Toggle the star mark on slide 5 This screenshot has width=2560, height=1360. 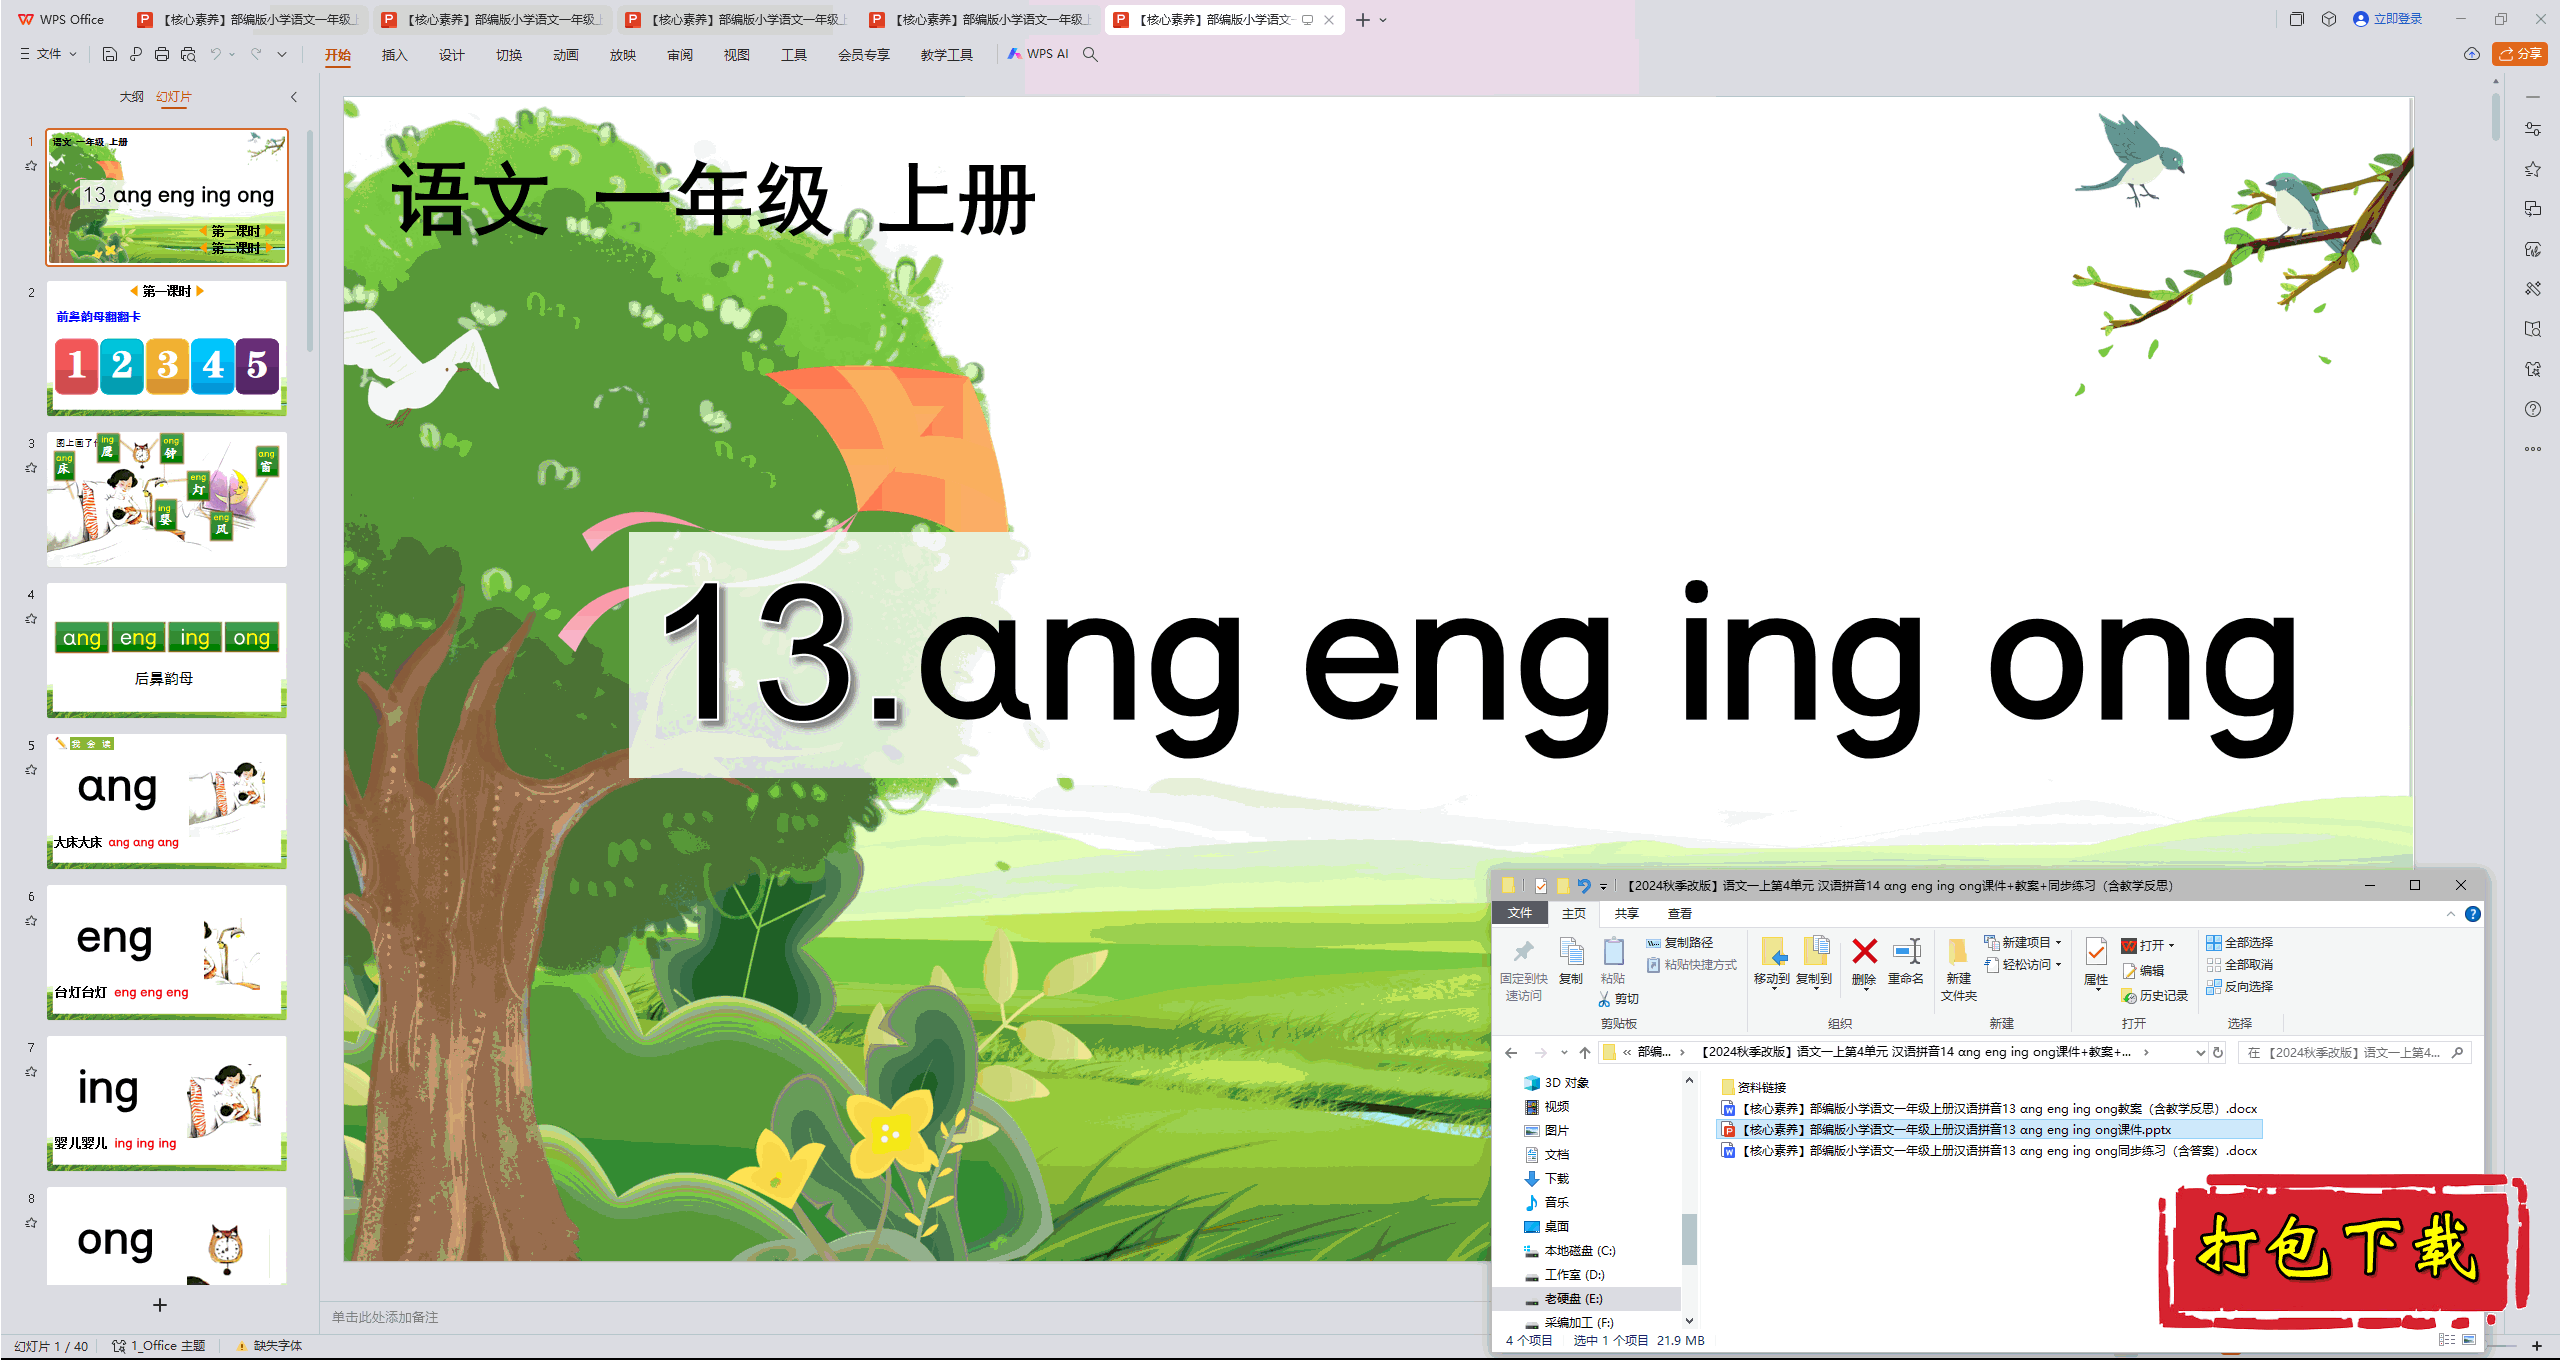31,770
